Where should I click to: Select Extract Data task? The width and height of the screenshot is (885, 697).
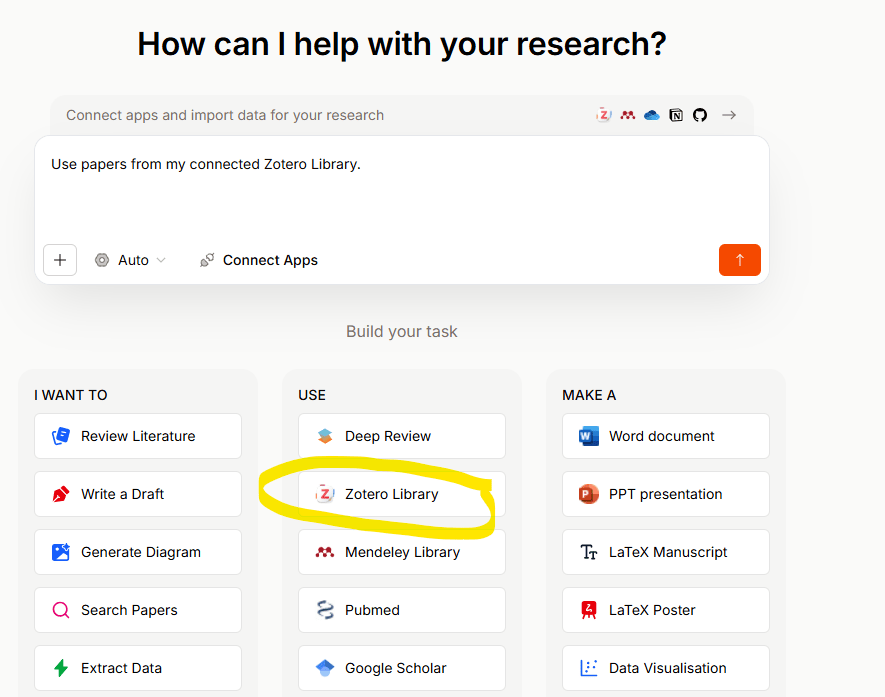[138, 668]
